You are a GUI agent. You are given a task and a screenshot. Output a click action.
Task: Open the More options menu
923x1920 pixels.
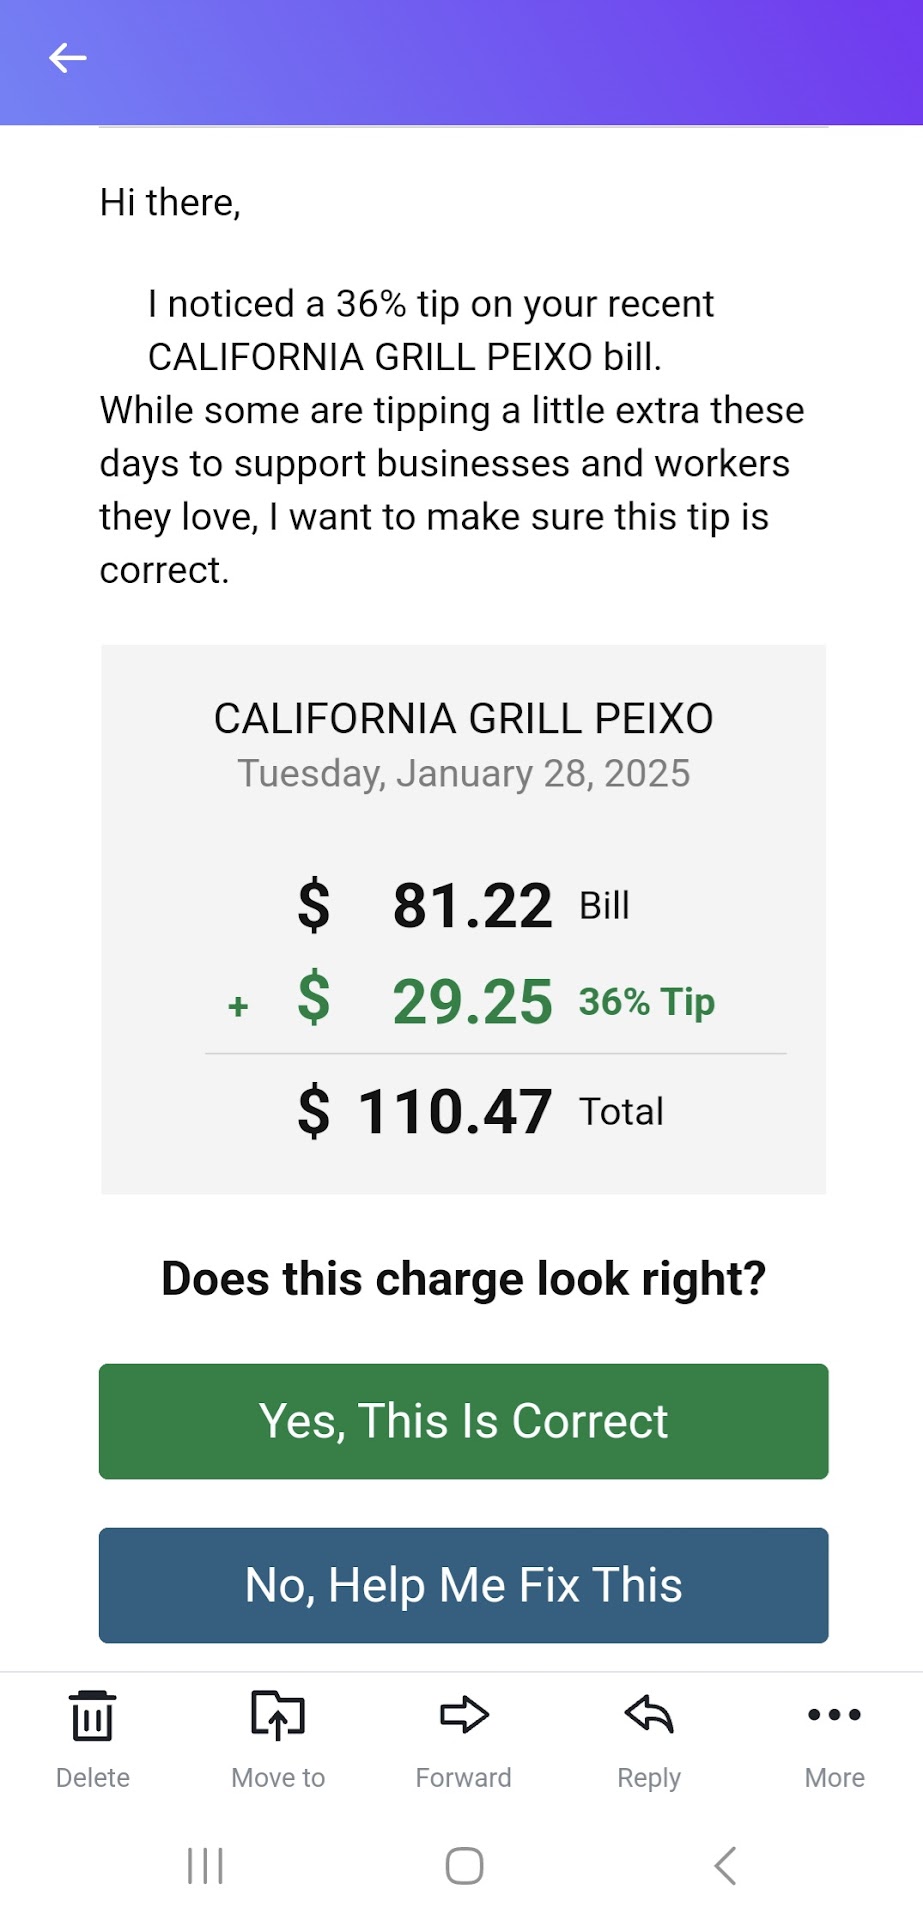click(x=834, y=1716)
